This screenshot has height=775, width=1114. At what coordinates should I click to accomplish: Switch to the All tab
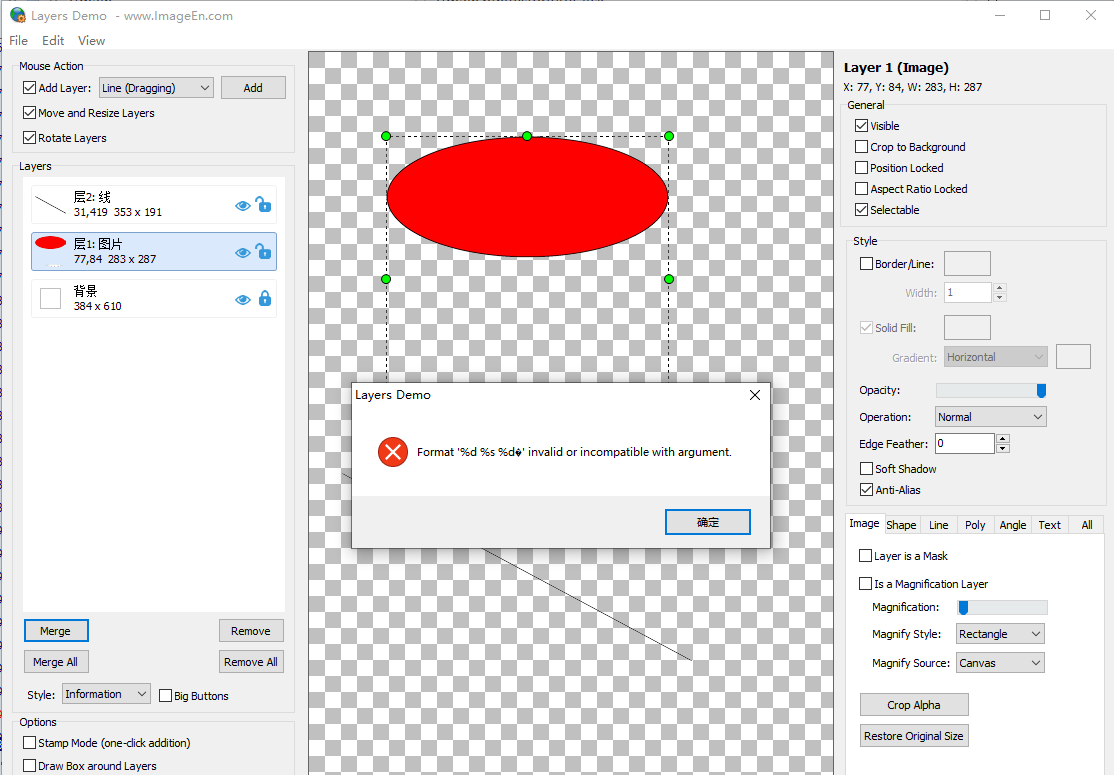click(1087, 525)
